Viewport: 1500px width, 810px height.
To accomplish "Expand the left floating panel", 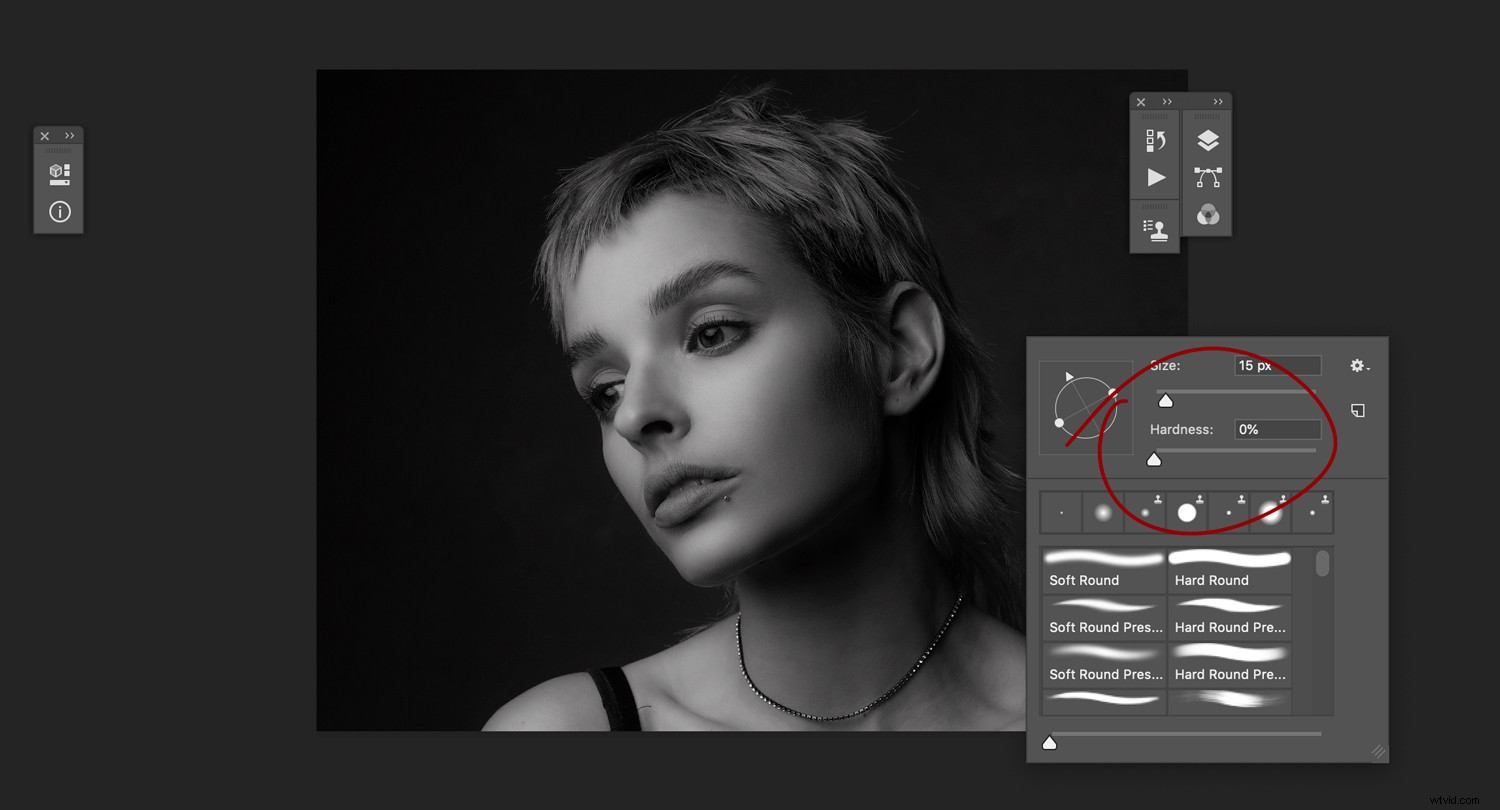I will [70, 135].
